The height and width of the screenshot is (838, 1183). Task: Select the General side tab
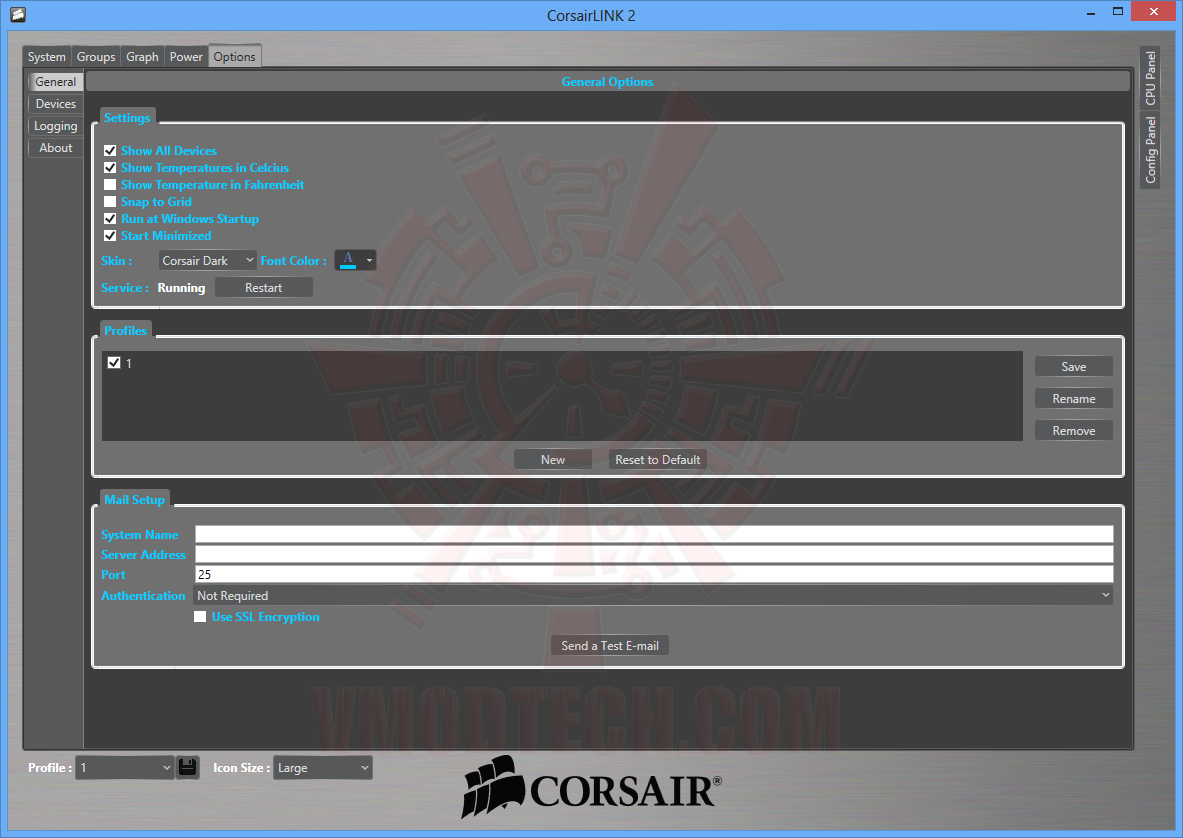[56, 81]
